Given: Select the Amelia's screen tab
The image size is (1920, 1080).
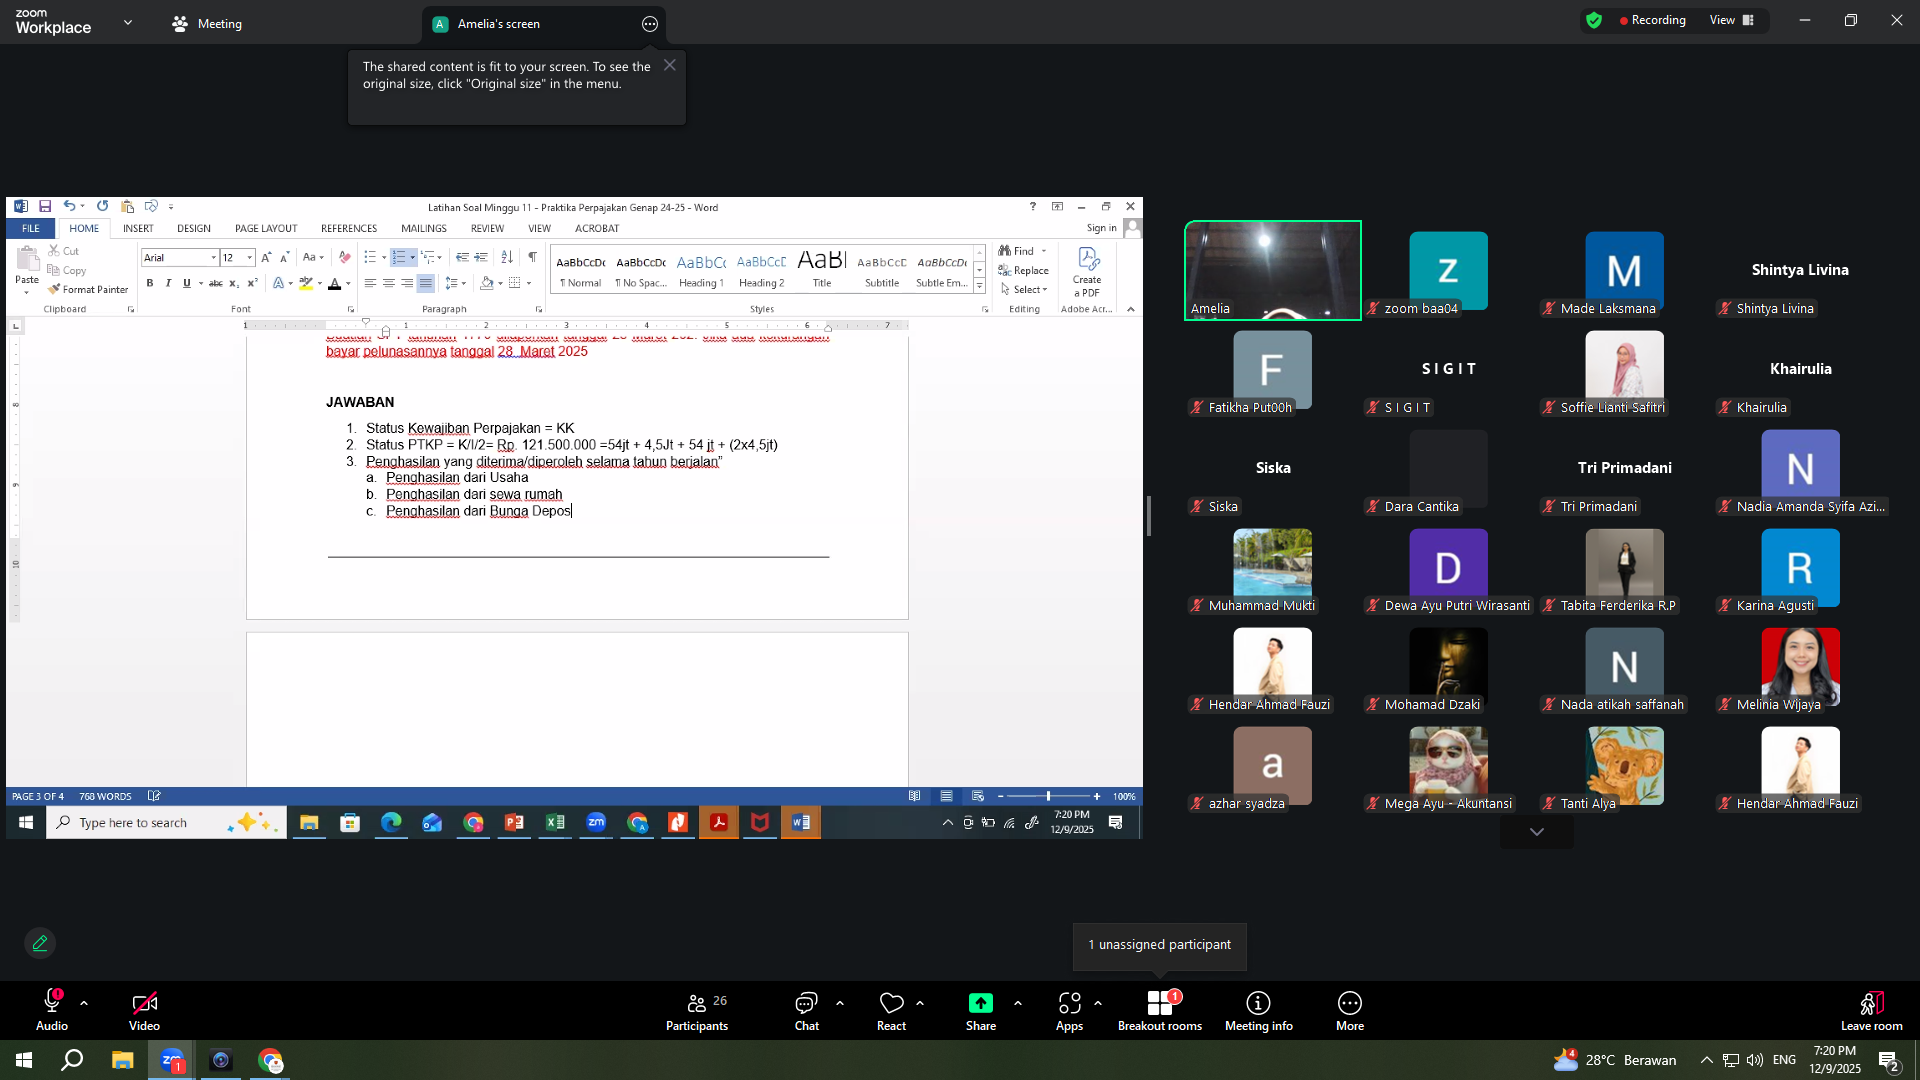Looking at the screenshot, I should 544,24.
